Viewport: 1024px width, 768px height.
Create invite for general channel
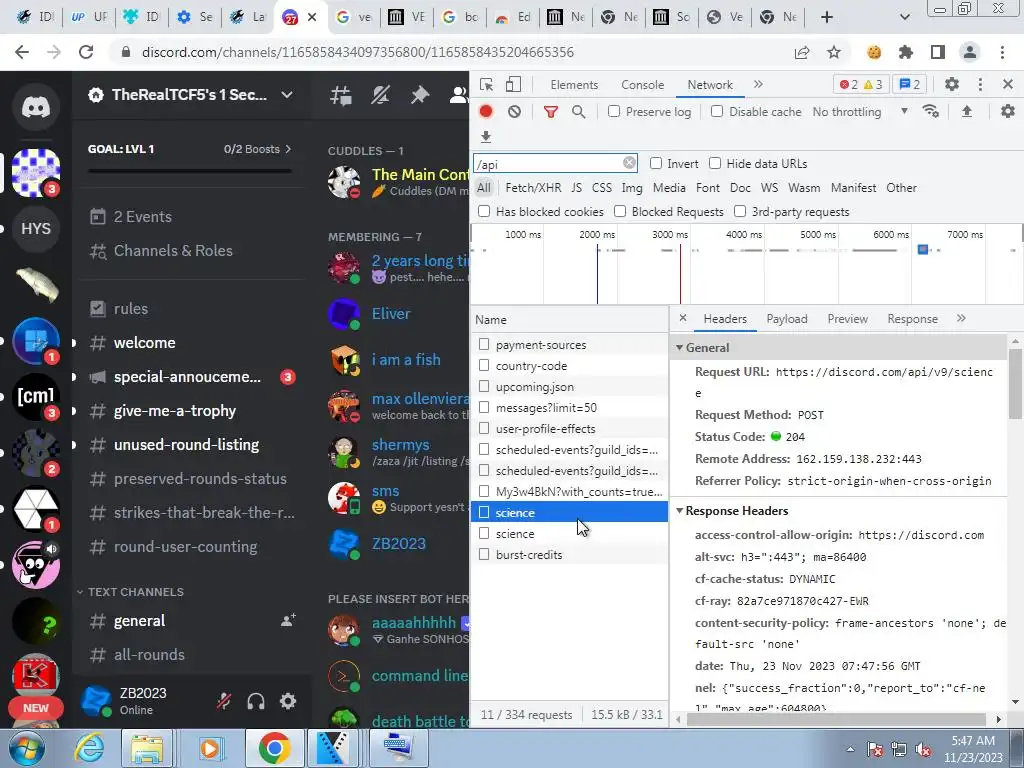(x=288, y=620)
